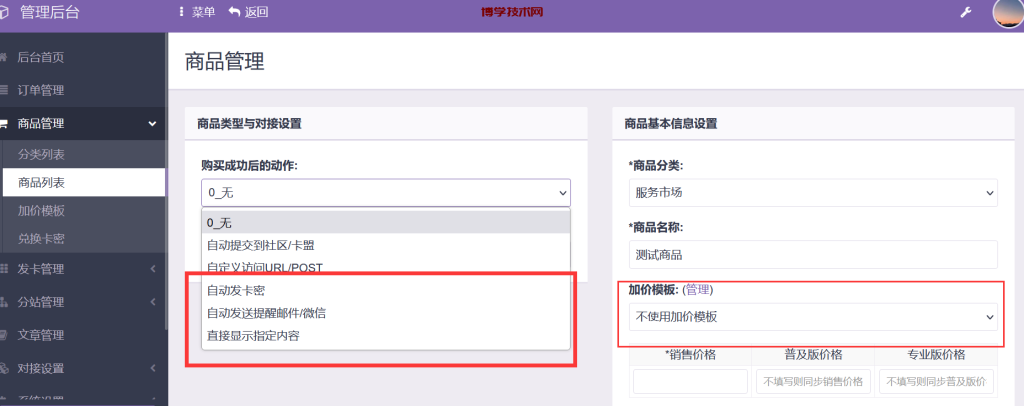Click the 销售价格 input field
This screenshot has height=406, width=1024.
690,381
